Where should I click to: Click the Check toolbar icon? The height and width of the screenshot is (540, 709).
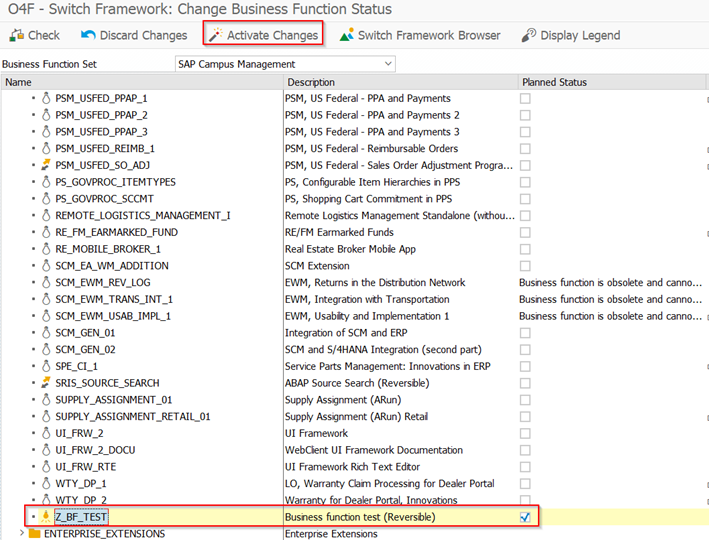pyautogui.click(x=16, y=35)
